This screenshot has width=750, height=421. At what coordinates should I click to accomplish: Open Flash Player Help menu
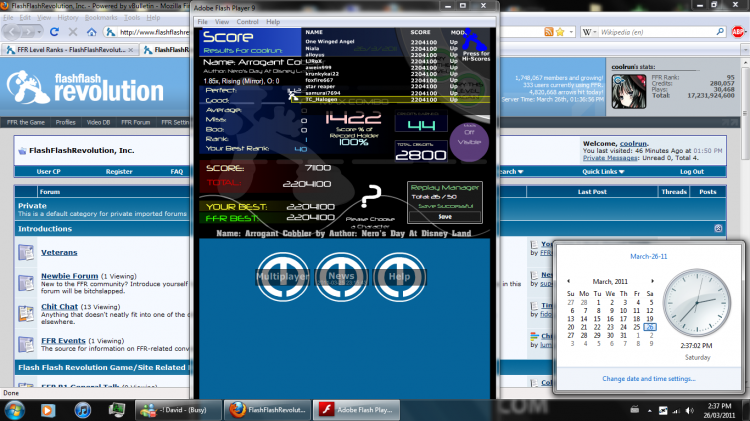tap(273, 22)
